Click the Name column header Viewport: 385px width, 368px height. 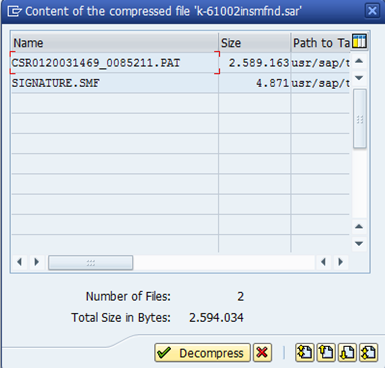(115, 43)
